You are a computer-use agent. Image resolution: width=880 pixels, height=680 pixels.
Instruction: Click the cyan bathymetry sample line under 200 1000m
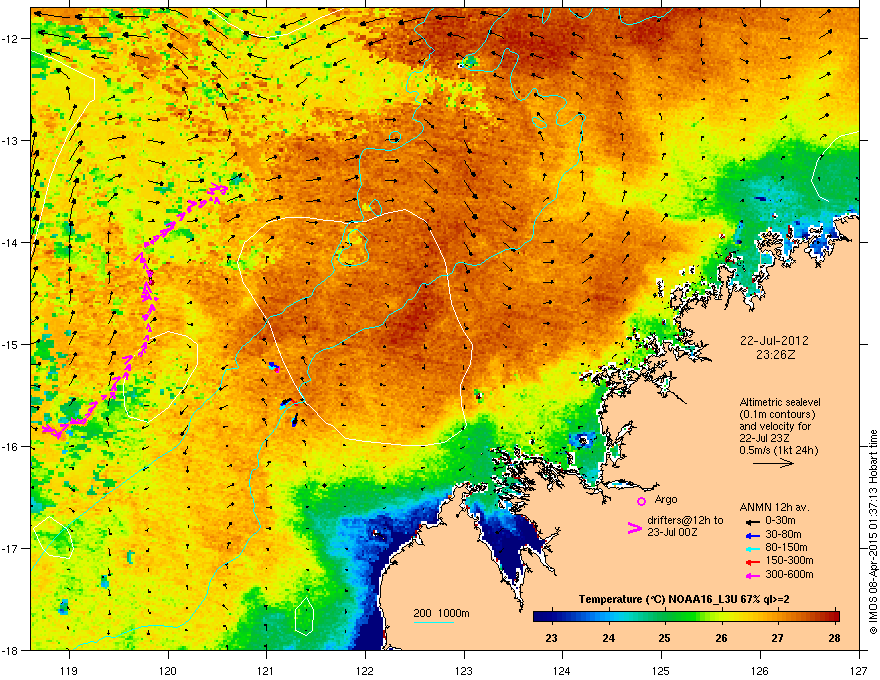coord(433,622)
